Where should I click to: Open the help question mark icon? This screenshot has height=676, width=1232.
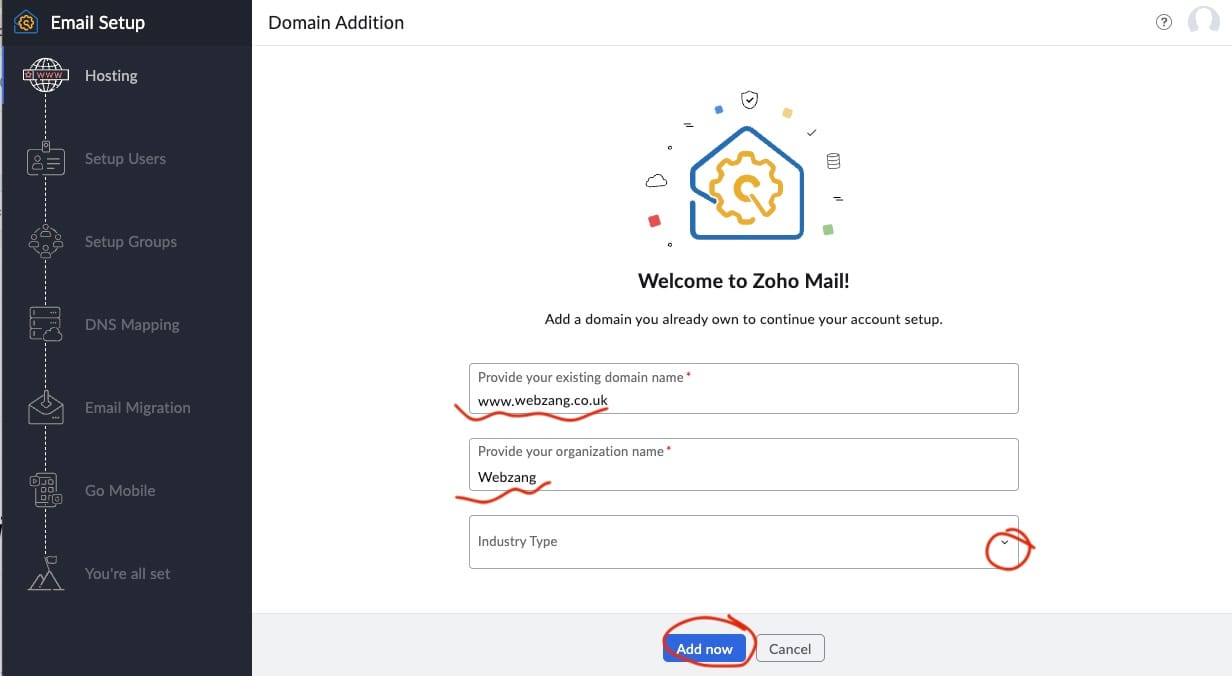point(1163,22)
